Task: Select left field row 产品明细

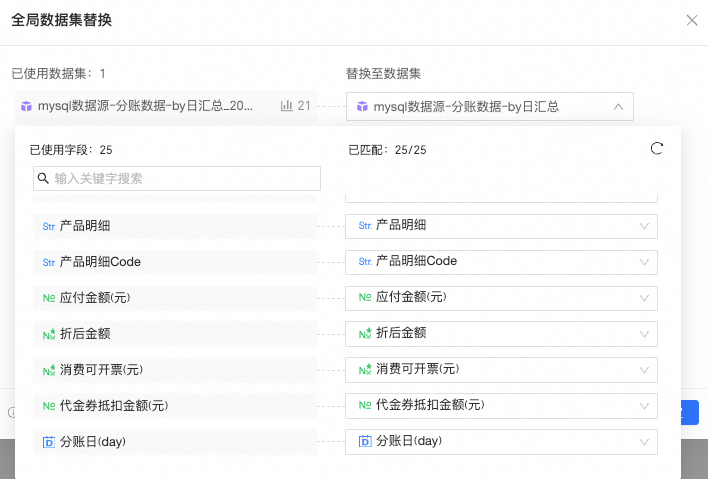Action: (x=175, y=226)
